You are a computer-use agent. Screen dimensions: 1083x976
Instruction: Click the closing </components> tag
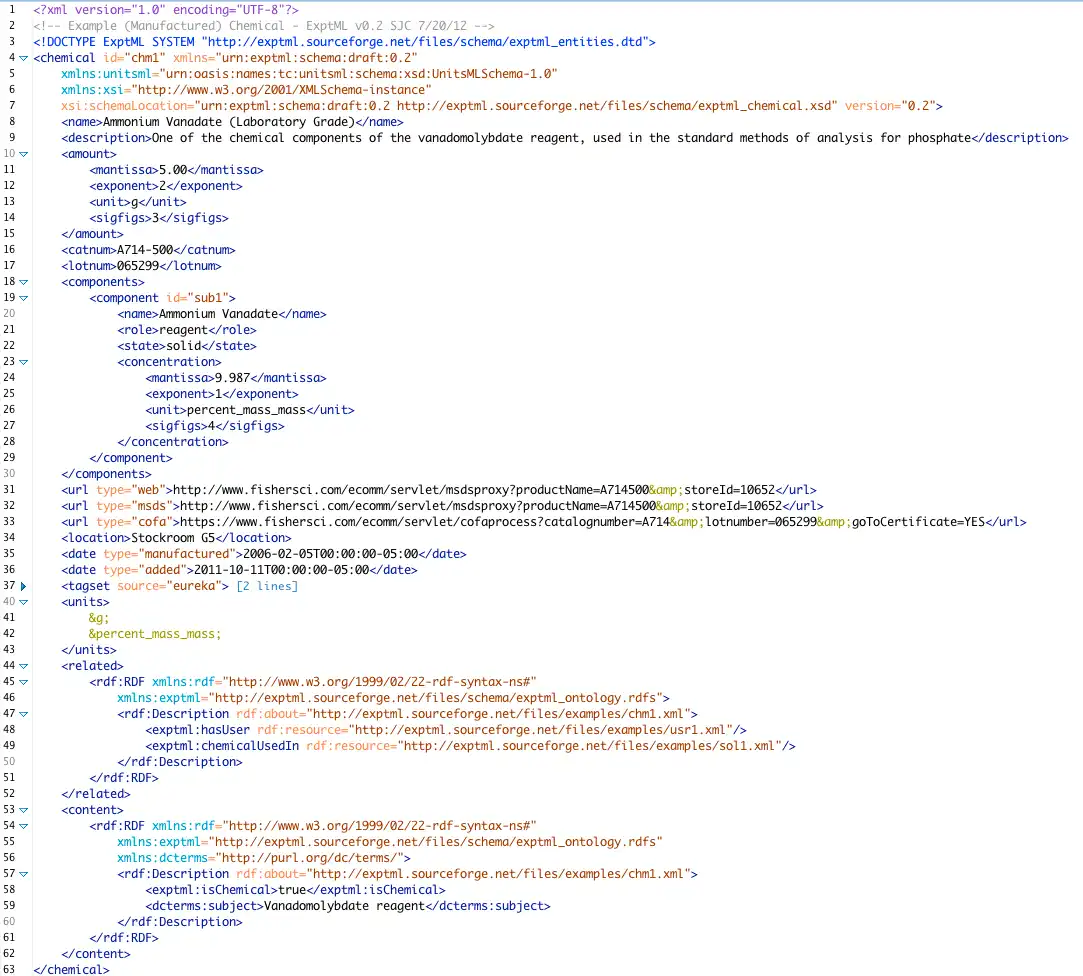click(106, 474)
